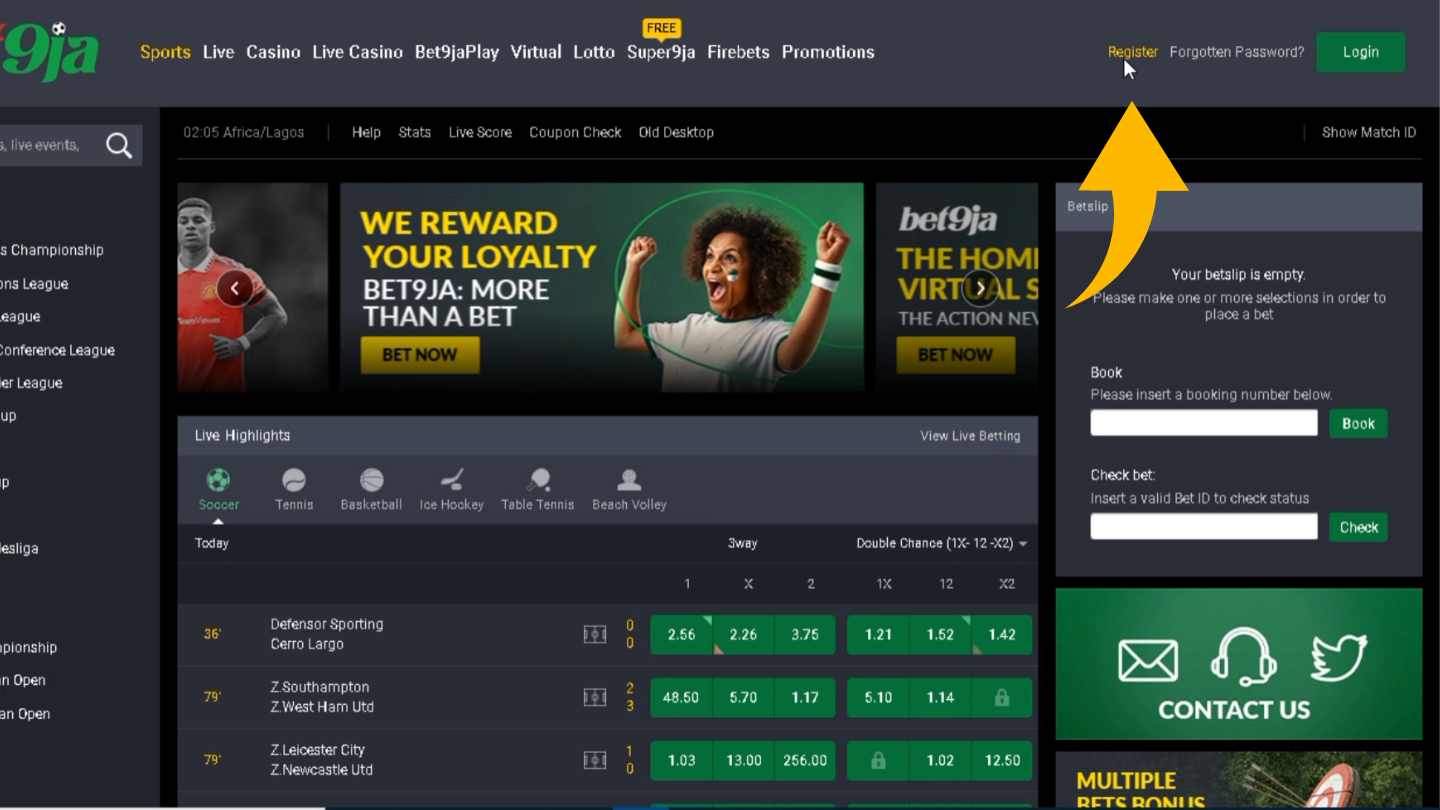
Task: Select the Table Tennis icon
Action: (x=538, y=480)
